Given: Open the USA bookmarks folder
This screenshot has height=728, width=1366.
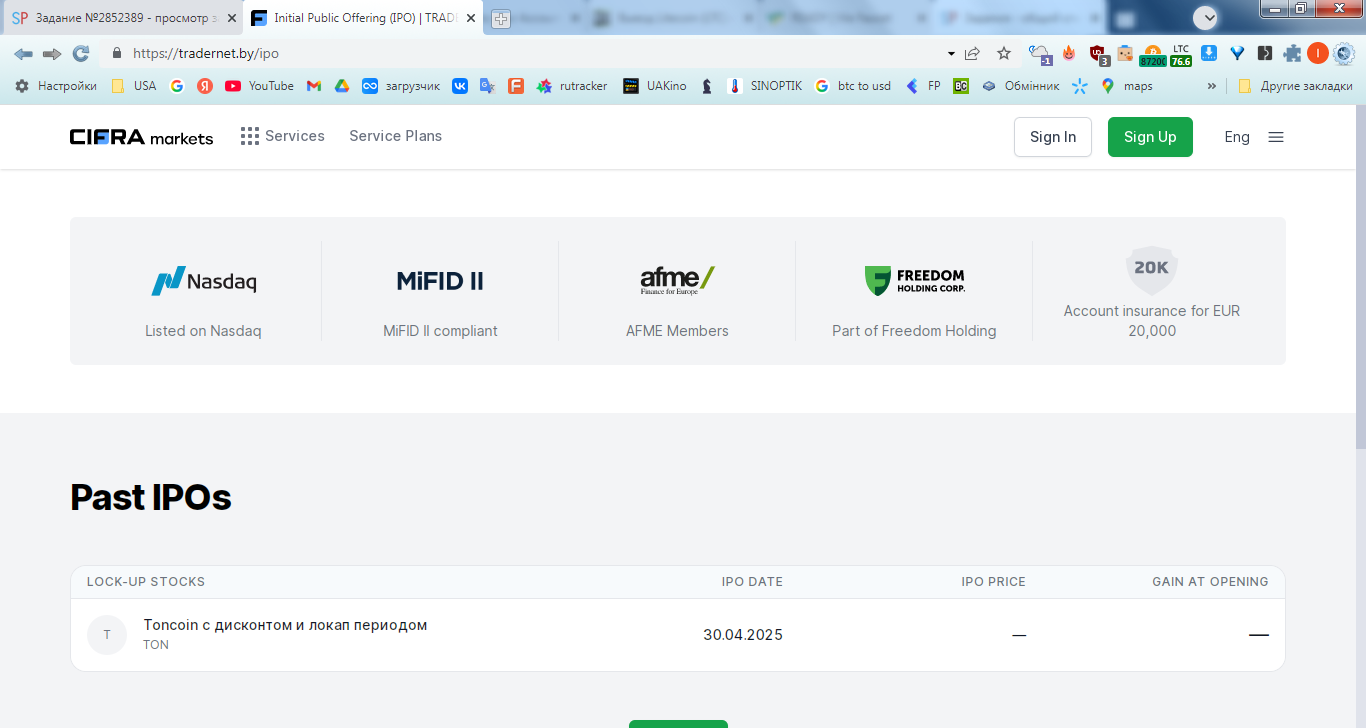Looking at the screenshot, I should [x=134, y=86].
